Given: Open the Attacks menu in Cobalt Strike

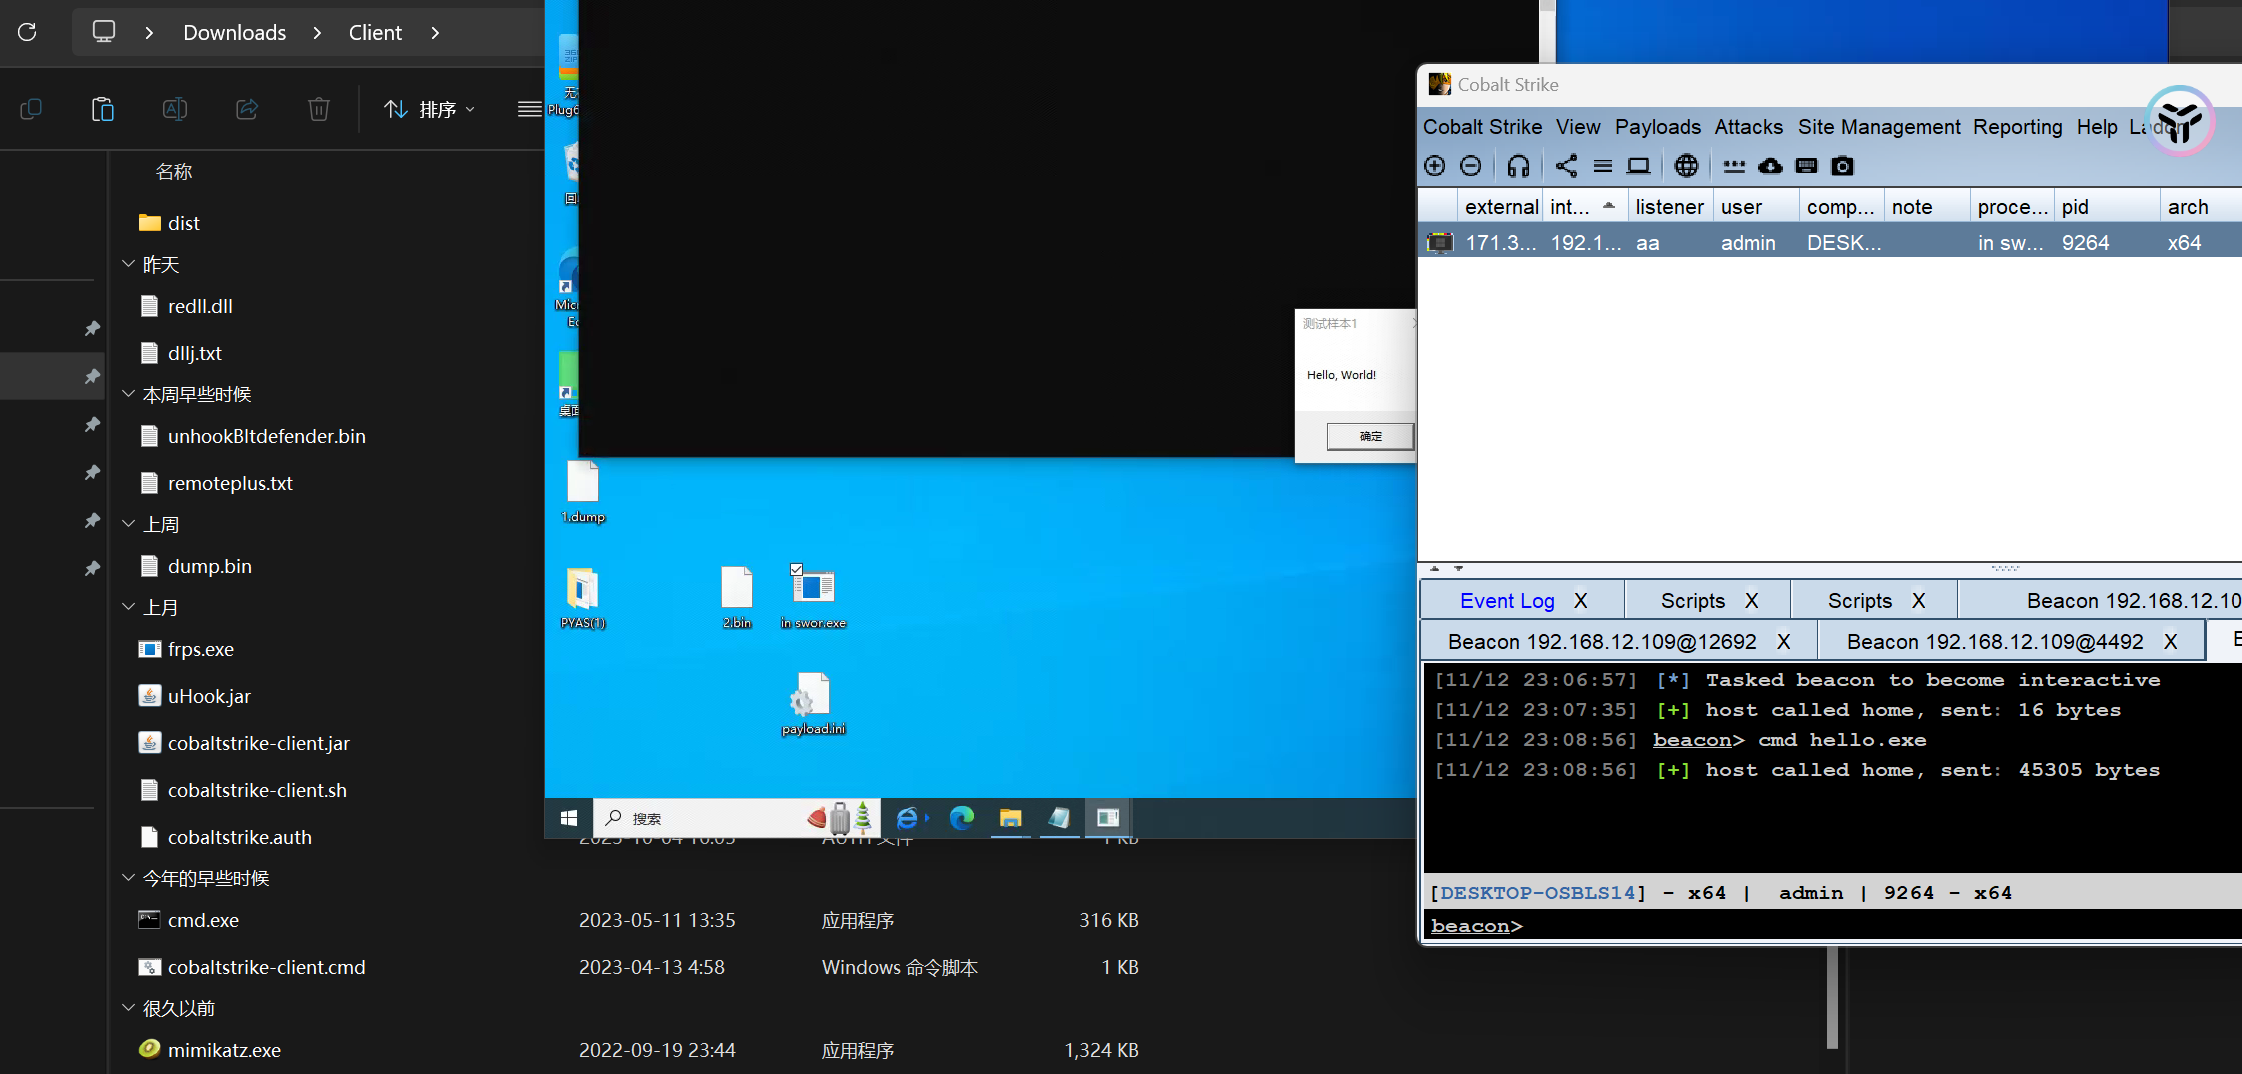Looking at the screenshot, I should point(1747,127).
